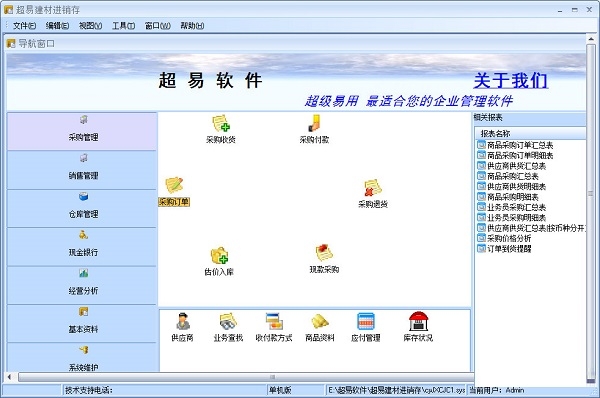Image resolution: width=600 pixels, height=398 pixels.
Task: Open the 采购退货 purchase return icon
Action: (x=373, y=188)
